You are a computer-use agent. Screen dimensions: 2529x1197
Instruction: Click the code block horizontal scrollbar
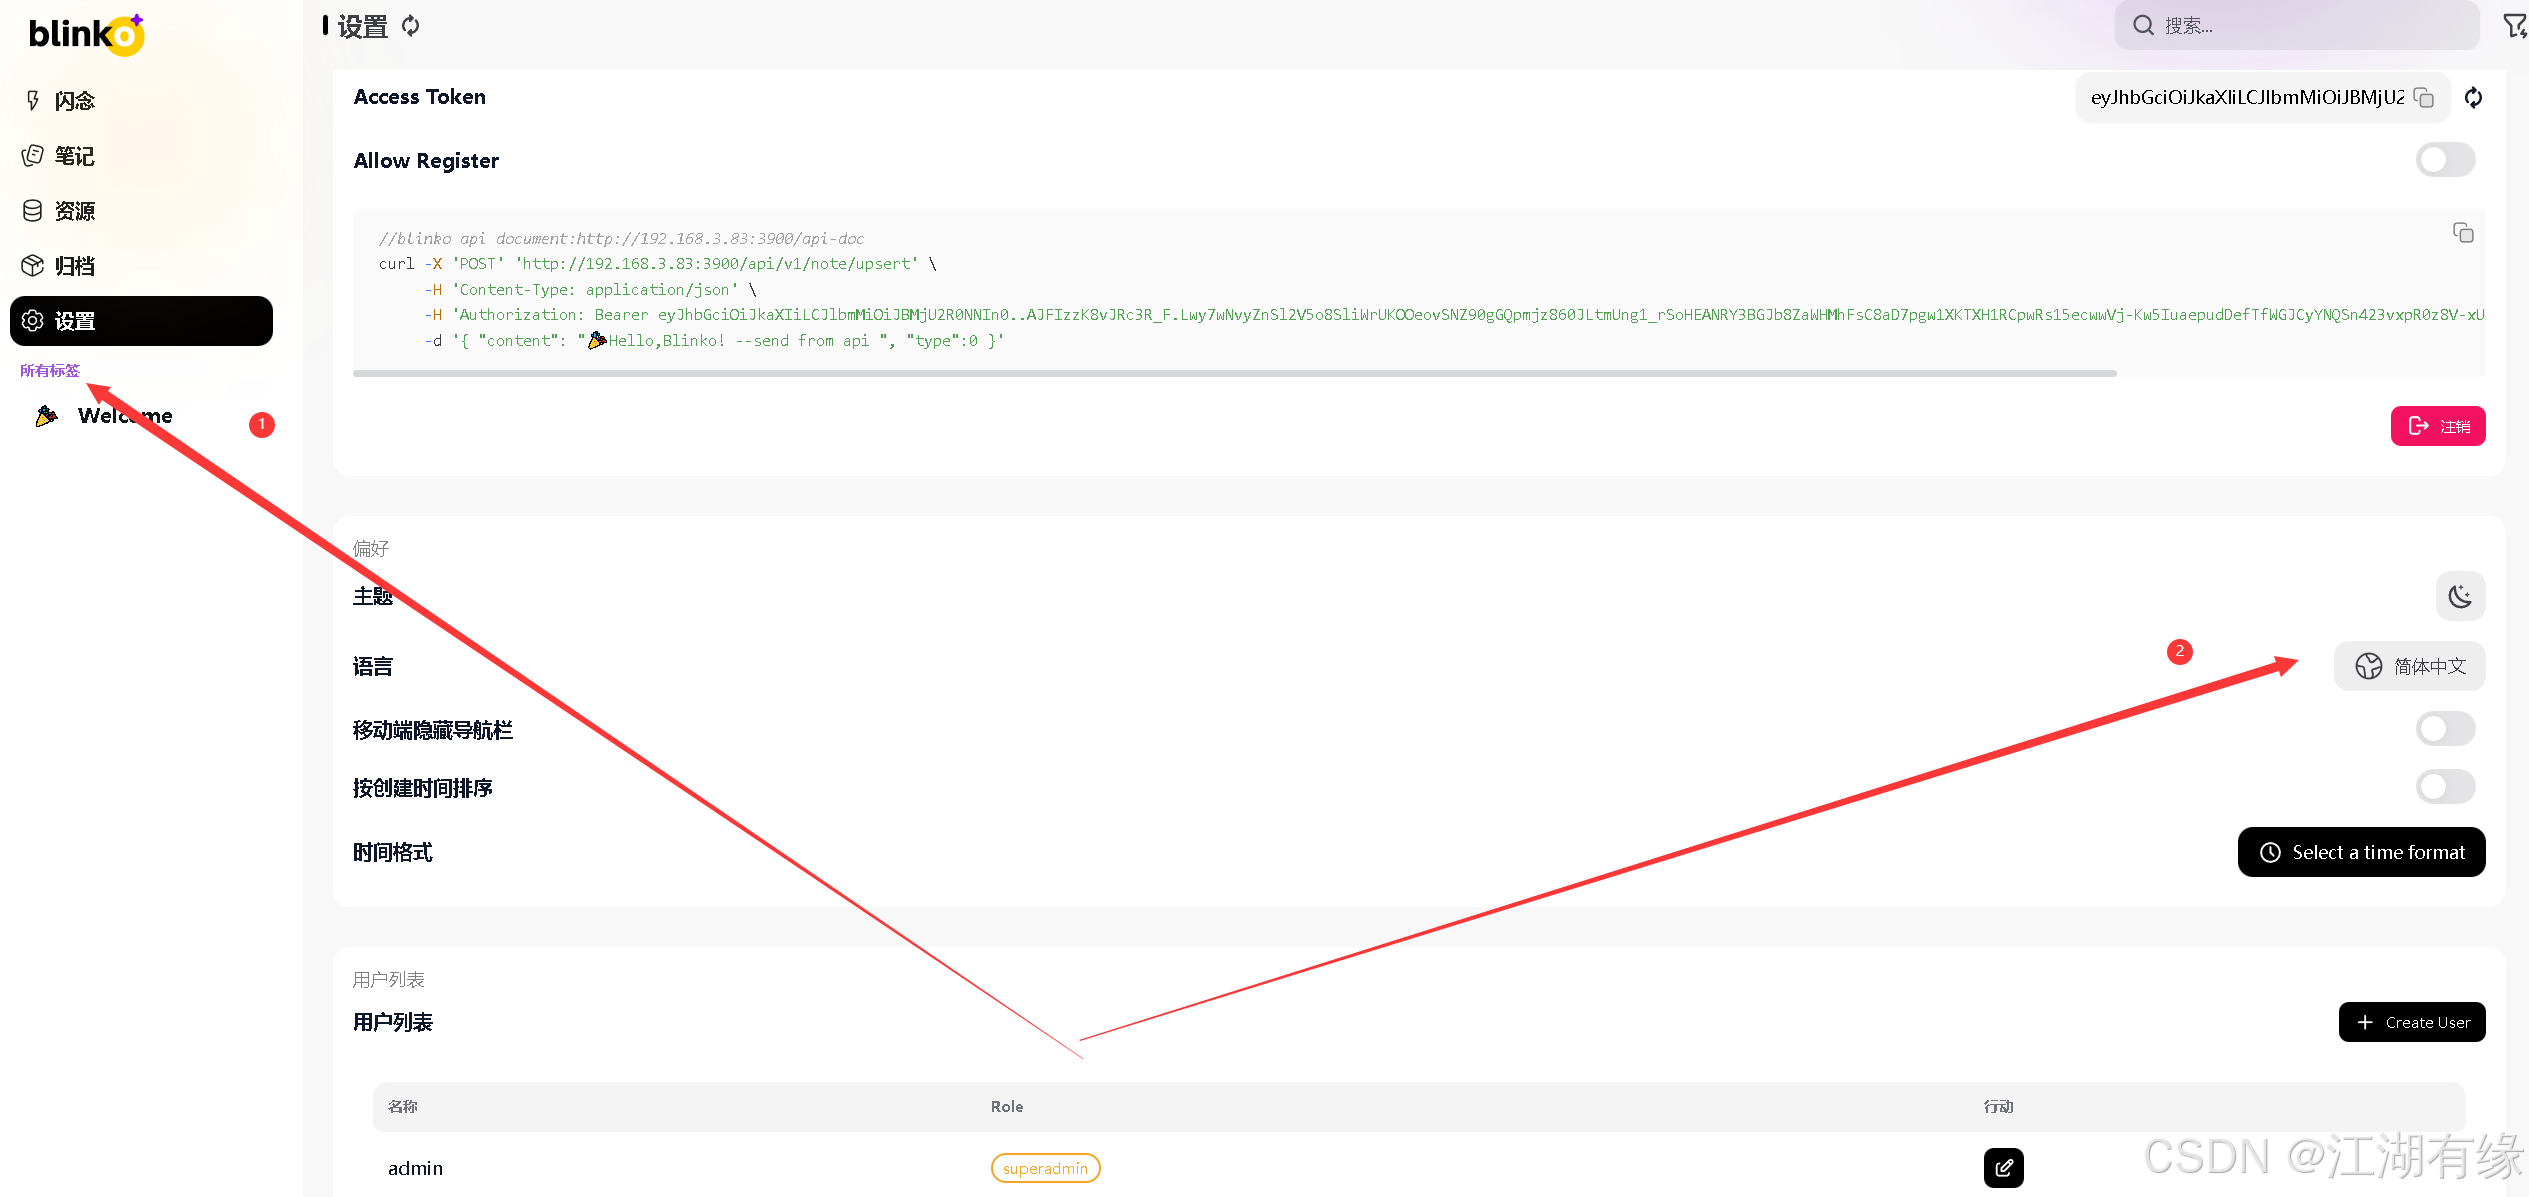click(1234, 373)
